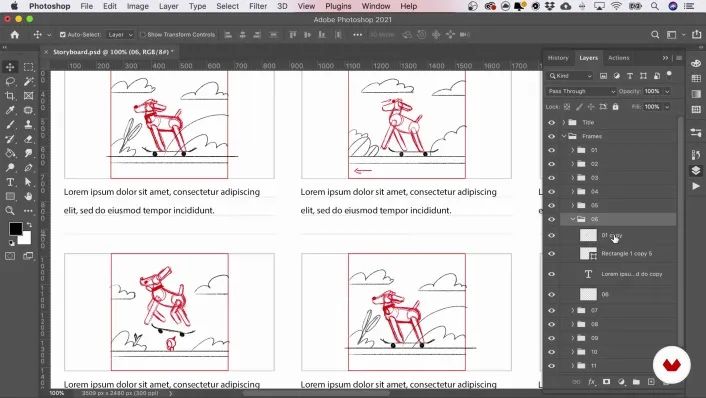The height and width of the screenshot is (398, 706).
Task: Select the Crop tool
Action: pyautogui.click(x=10, y=96)
